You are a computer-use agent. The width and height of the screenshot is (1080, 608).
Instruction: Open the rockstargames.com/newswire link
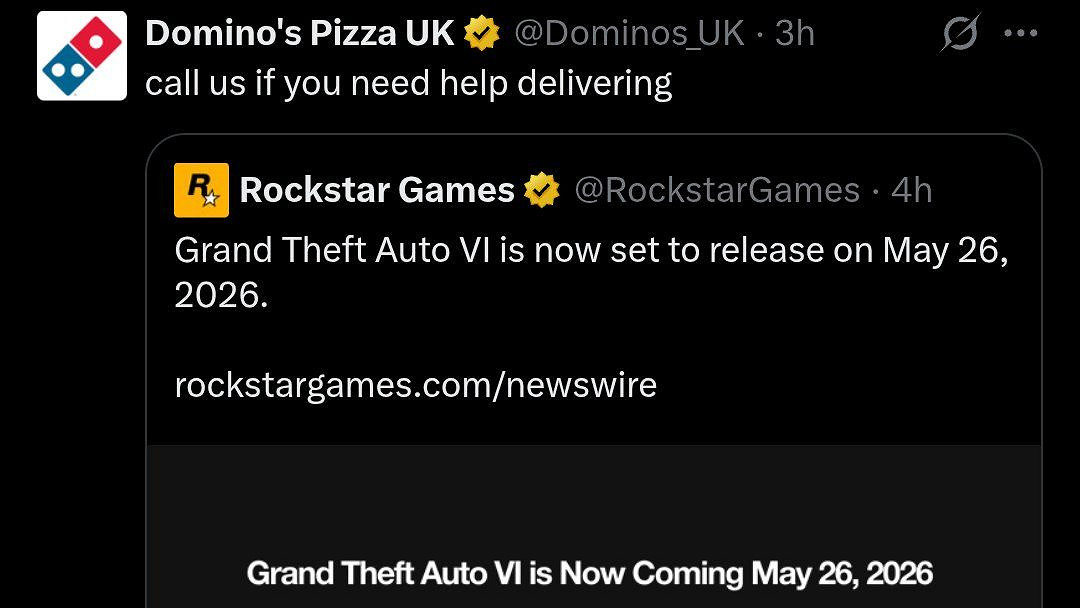pyautogui.click(x=415, y=385)
